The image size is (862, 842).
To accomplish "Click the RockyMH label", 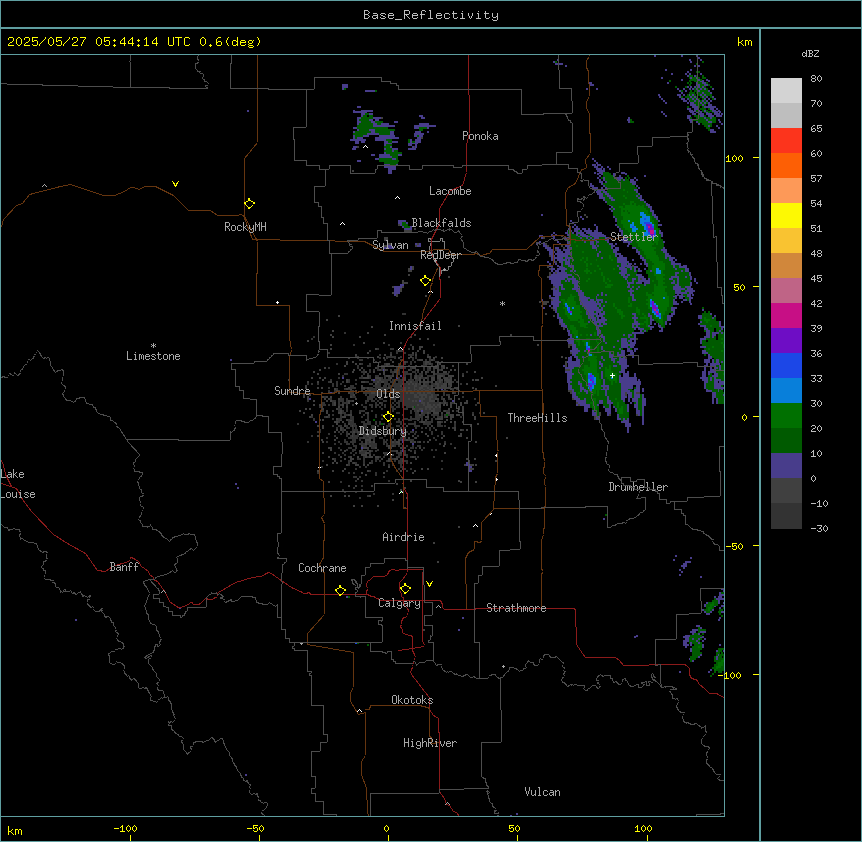I will point(245,227).
